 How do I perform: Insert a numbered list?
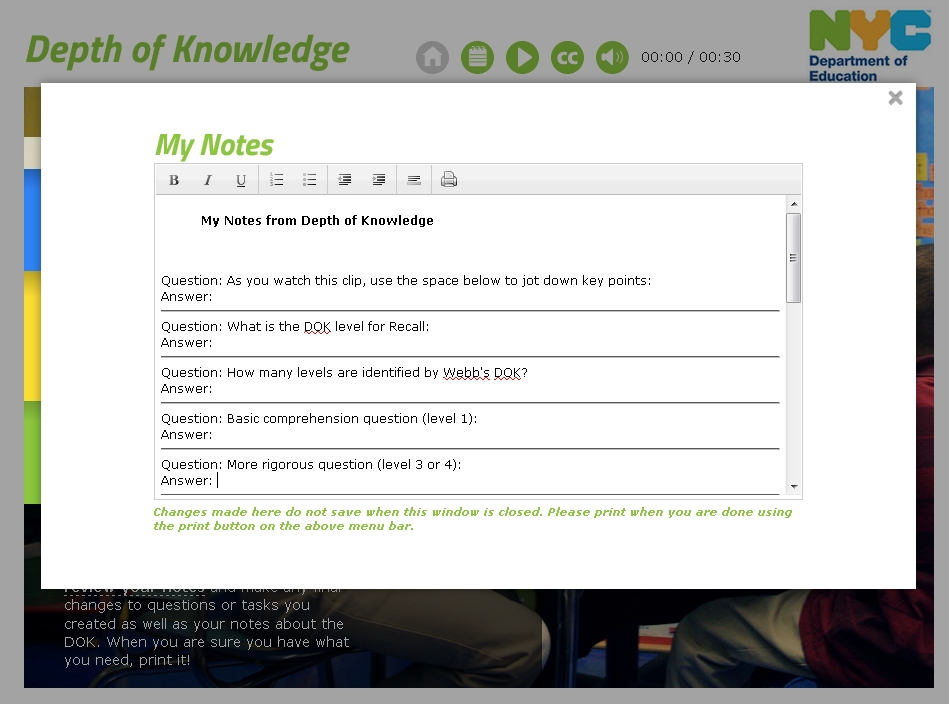pyautogui.click(x=277, y=180)
